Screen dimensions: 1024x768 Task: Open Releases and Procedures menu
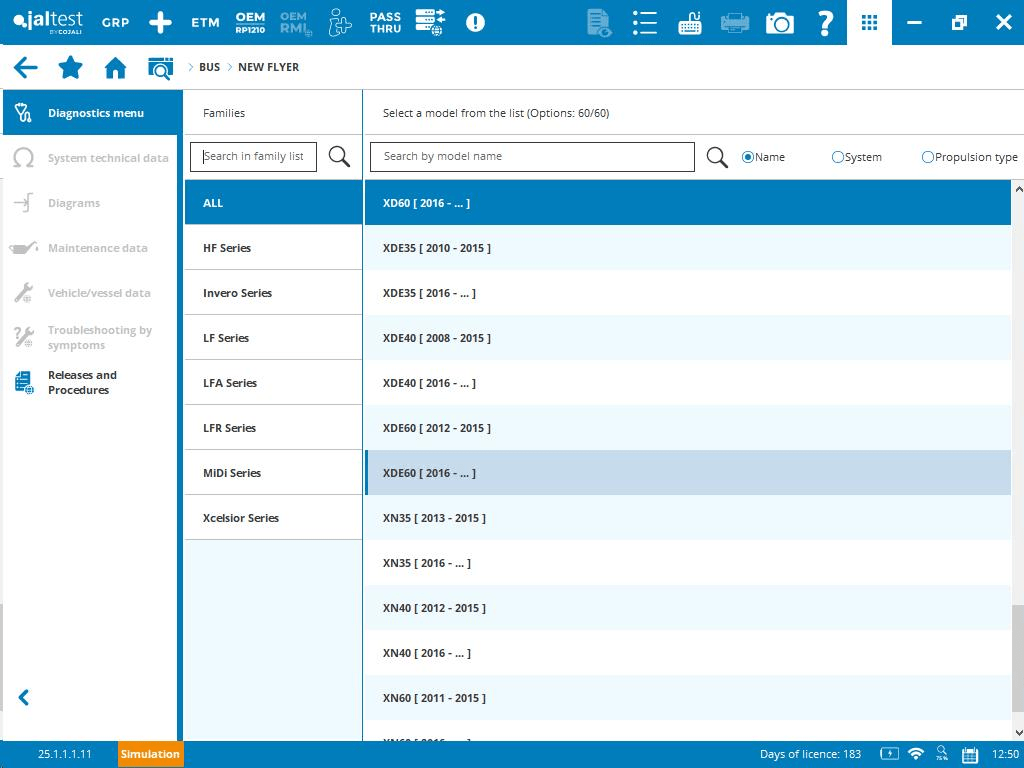pos(82,382)
